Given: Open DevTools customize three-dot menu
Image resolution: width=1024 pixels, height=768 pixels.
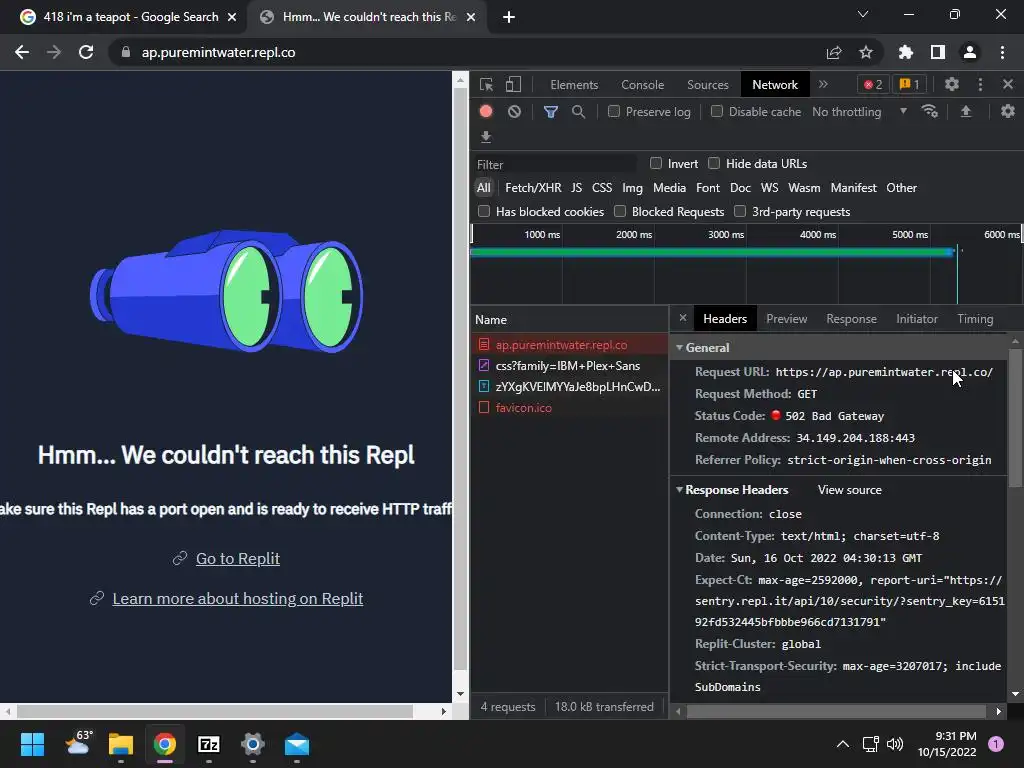Looking at the screenshot, I should point(980,84).
